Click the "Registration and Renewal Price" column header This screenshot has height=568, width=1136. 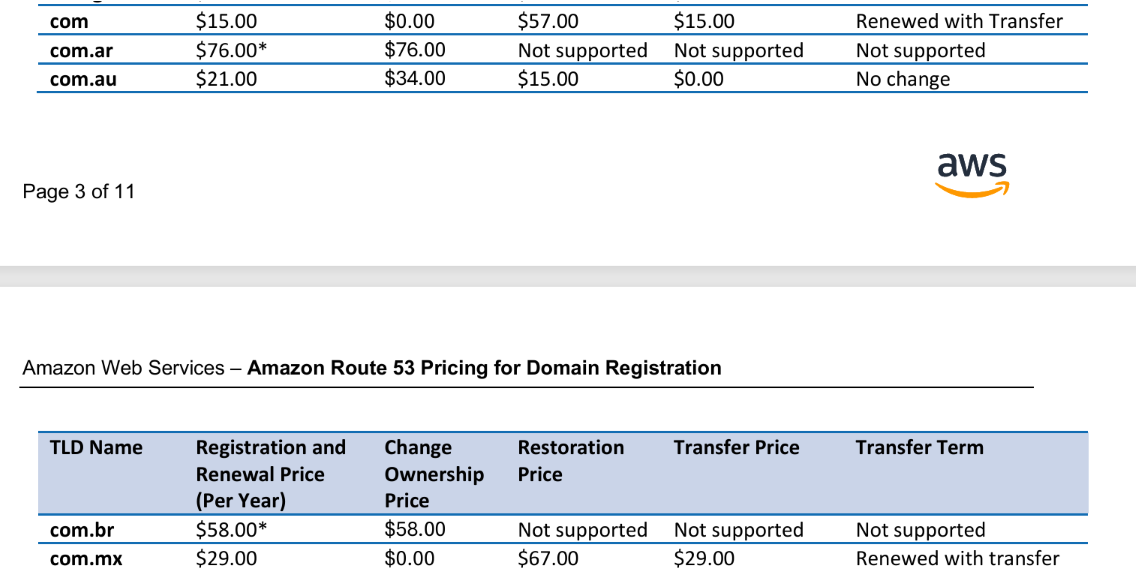(270, 473)
